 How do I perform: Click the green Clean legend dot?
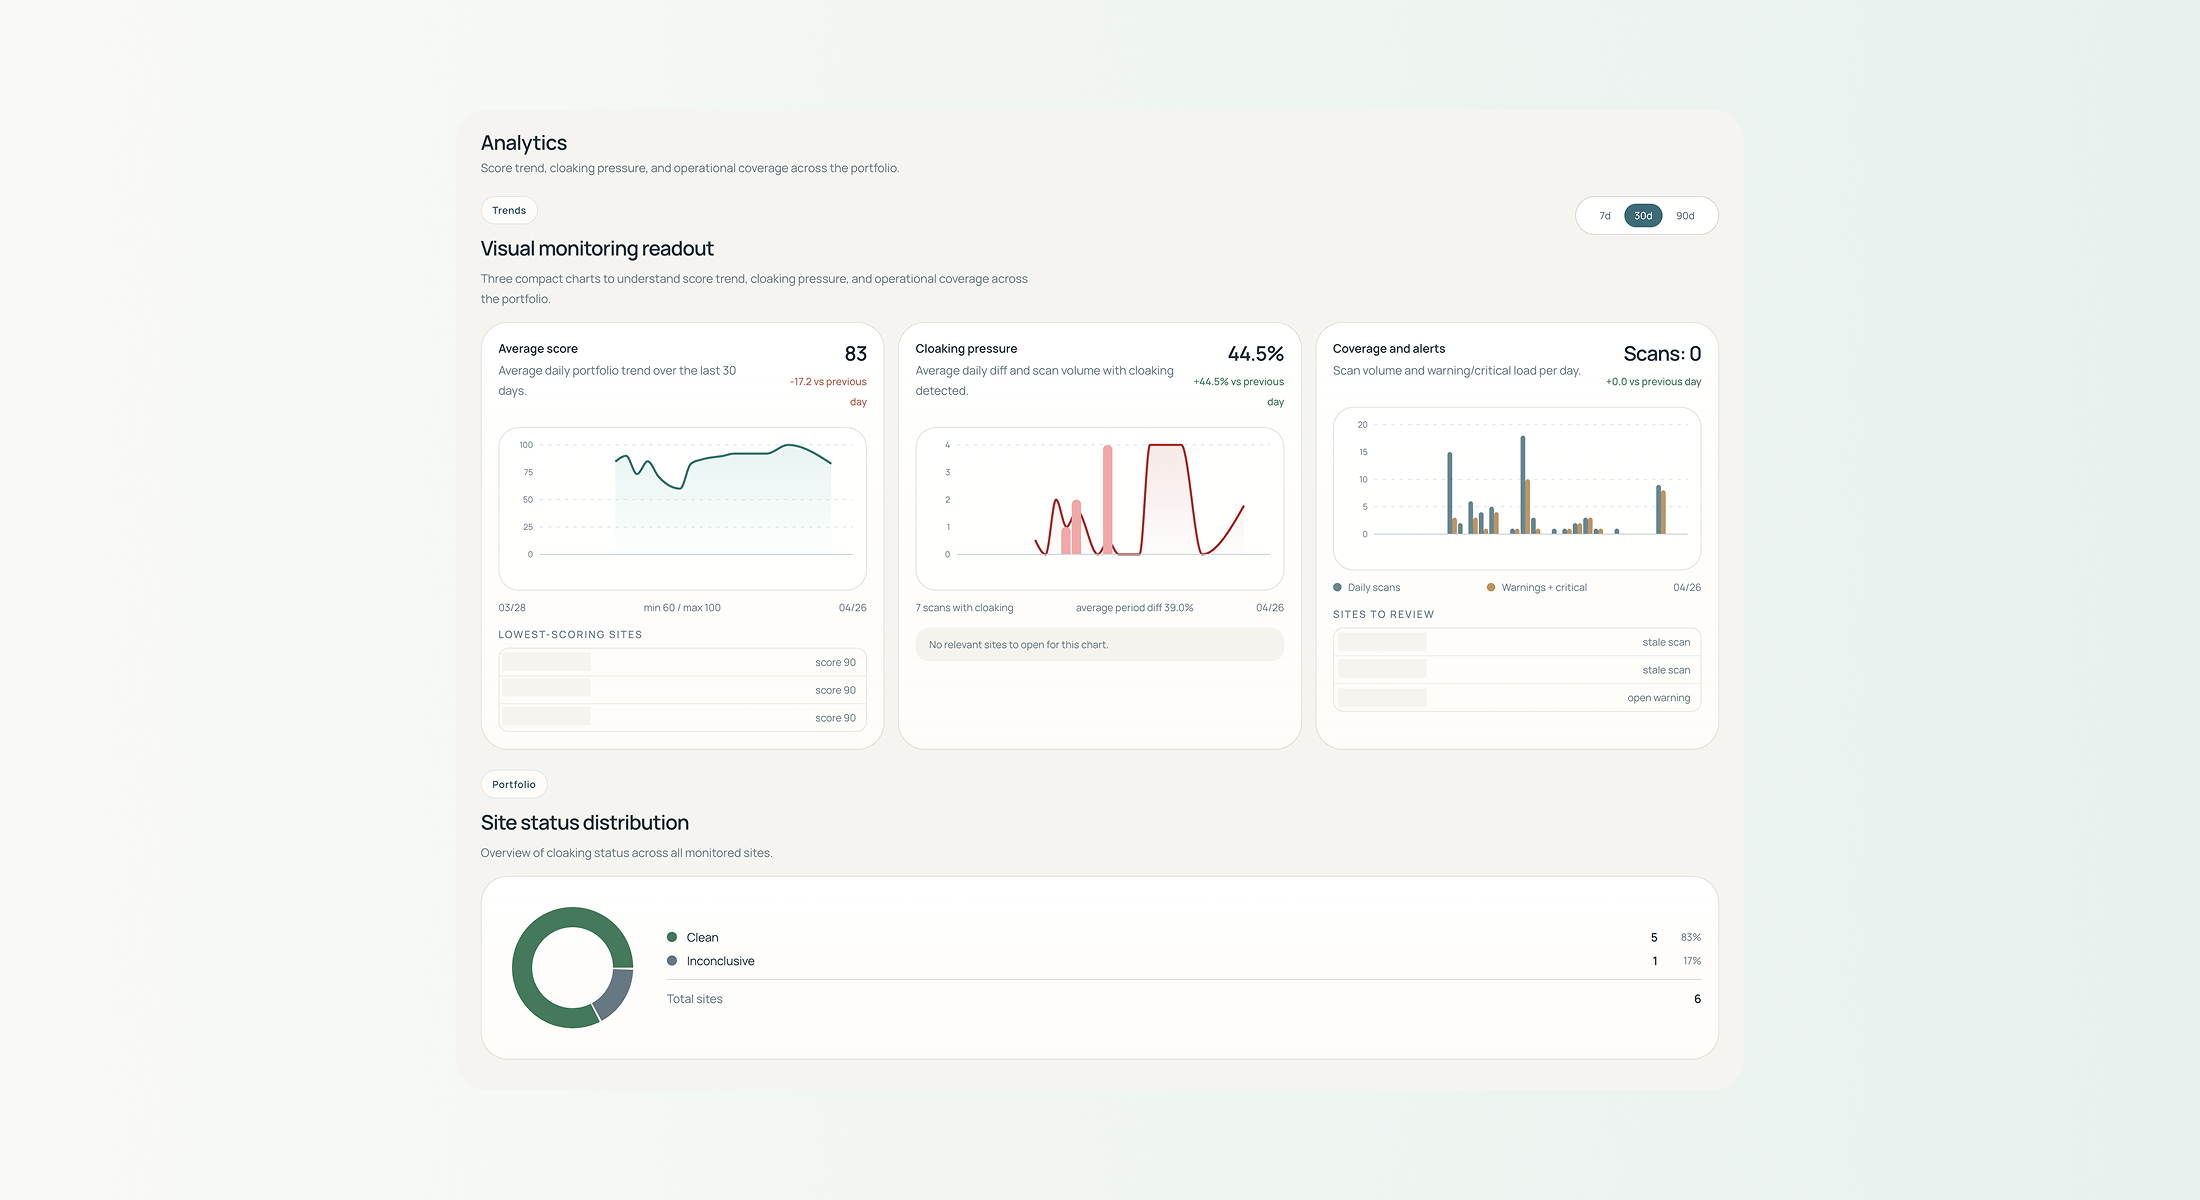672,937
